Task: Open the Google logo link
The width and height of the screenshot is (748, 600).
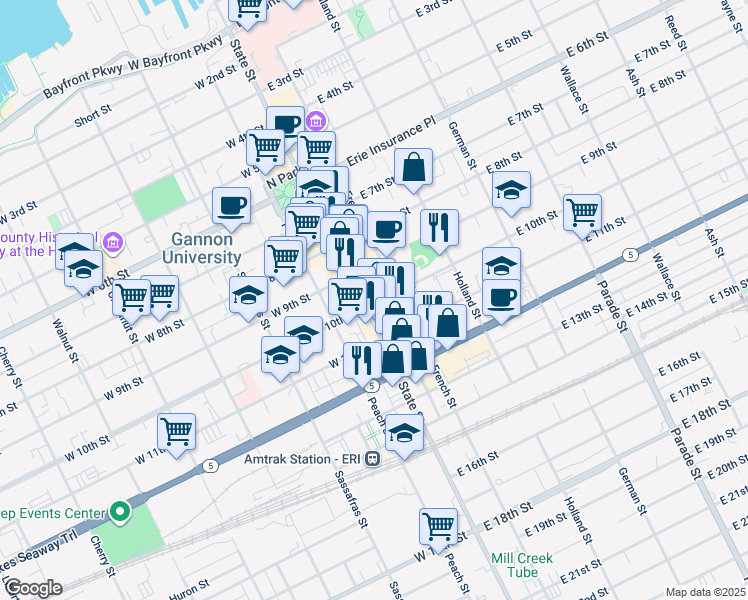Action: [34, 589]
